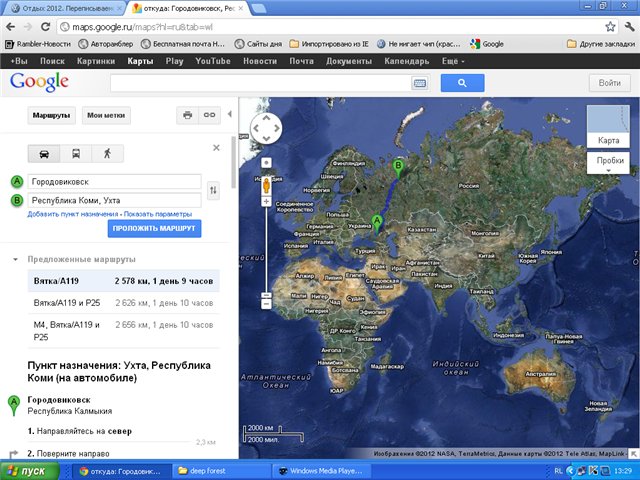Click the Мои метки button
Image resolution: width=640 pixels, height=480 pixels.
point(106,115)
